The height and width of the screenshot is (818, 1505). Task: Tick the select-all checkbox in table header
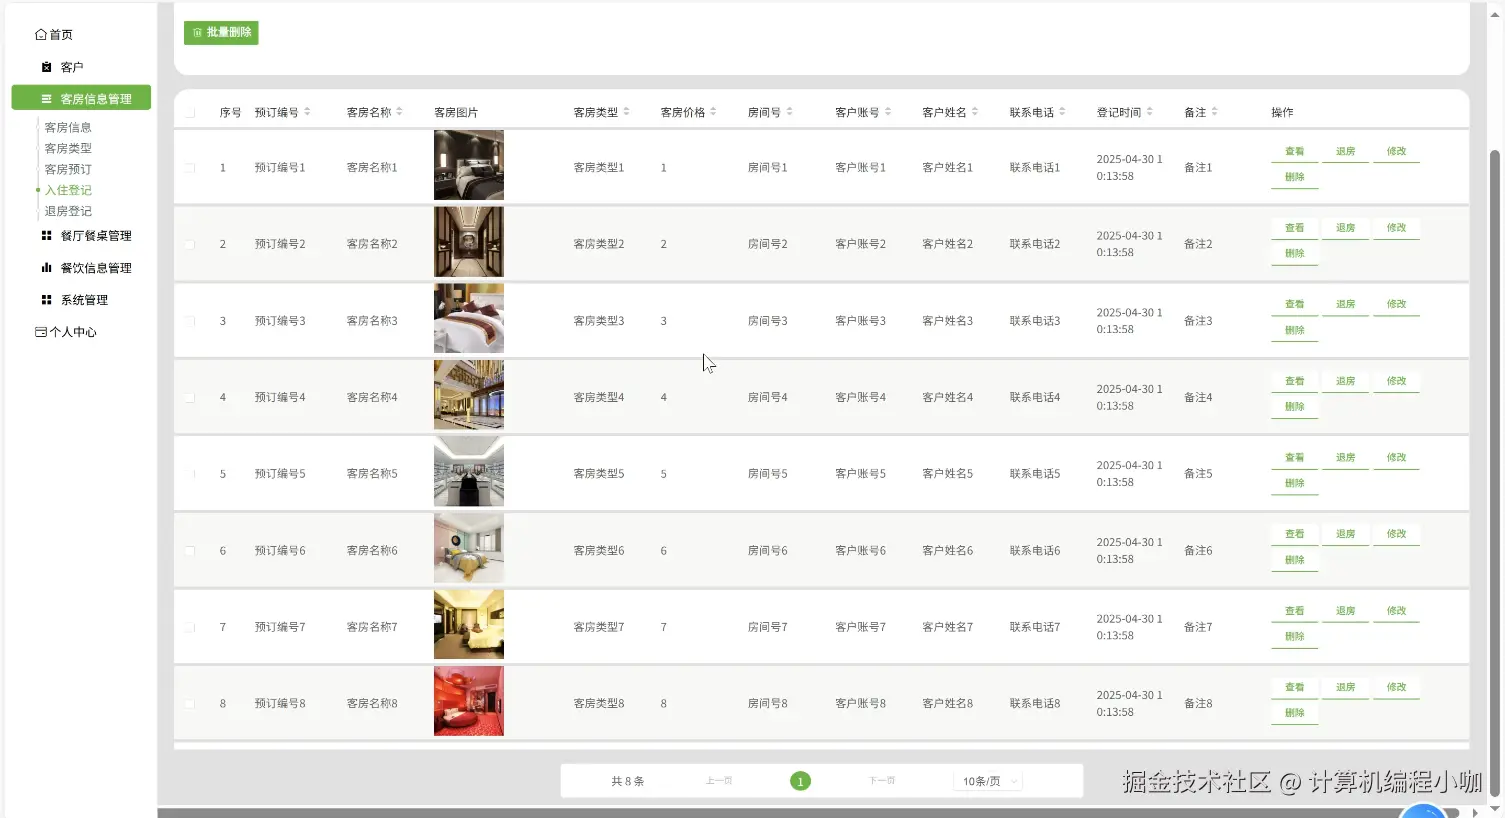click(x=189, y=113)
